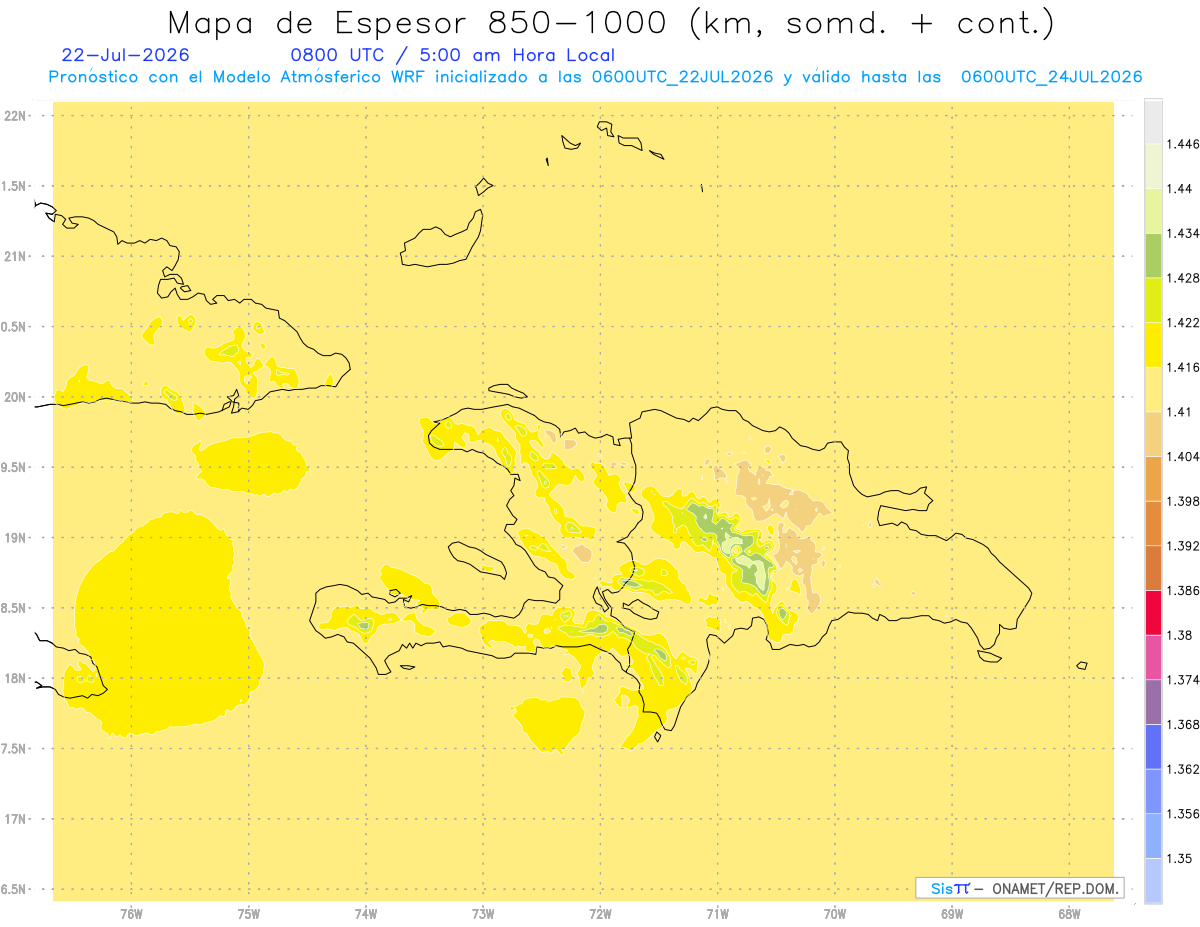This screenshot has width=1200, height=927.
Task: Click the longitude label "70W"
Action: click(x=835, y=913)
